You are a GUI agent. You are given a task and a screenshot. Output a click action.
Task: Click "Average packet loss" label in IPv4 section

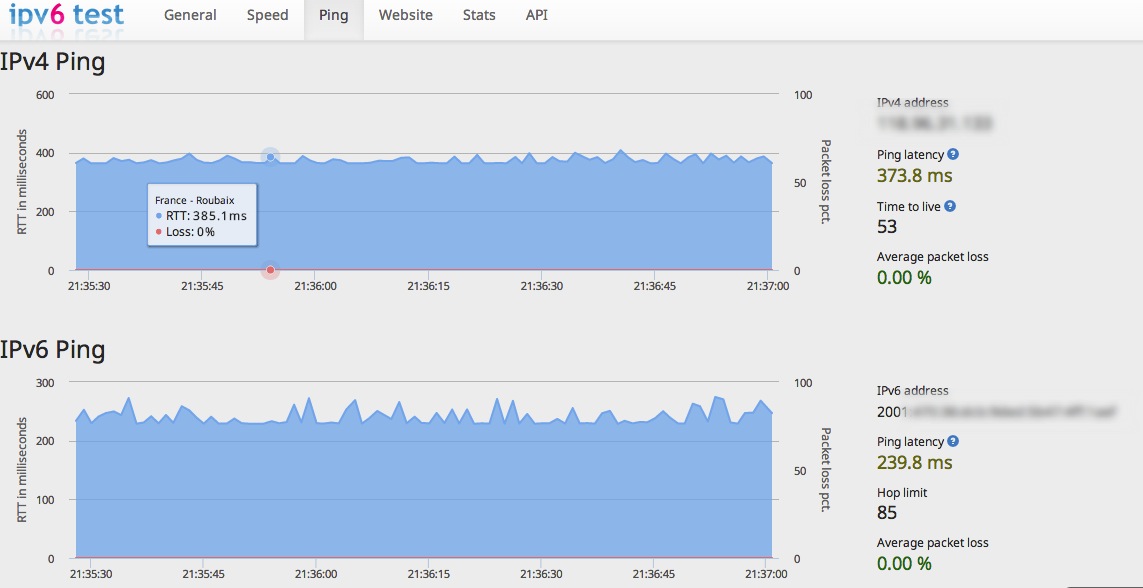[932, 256]
